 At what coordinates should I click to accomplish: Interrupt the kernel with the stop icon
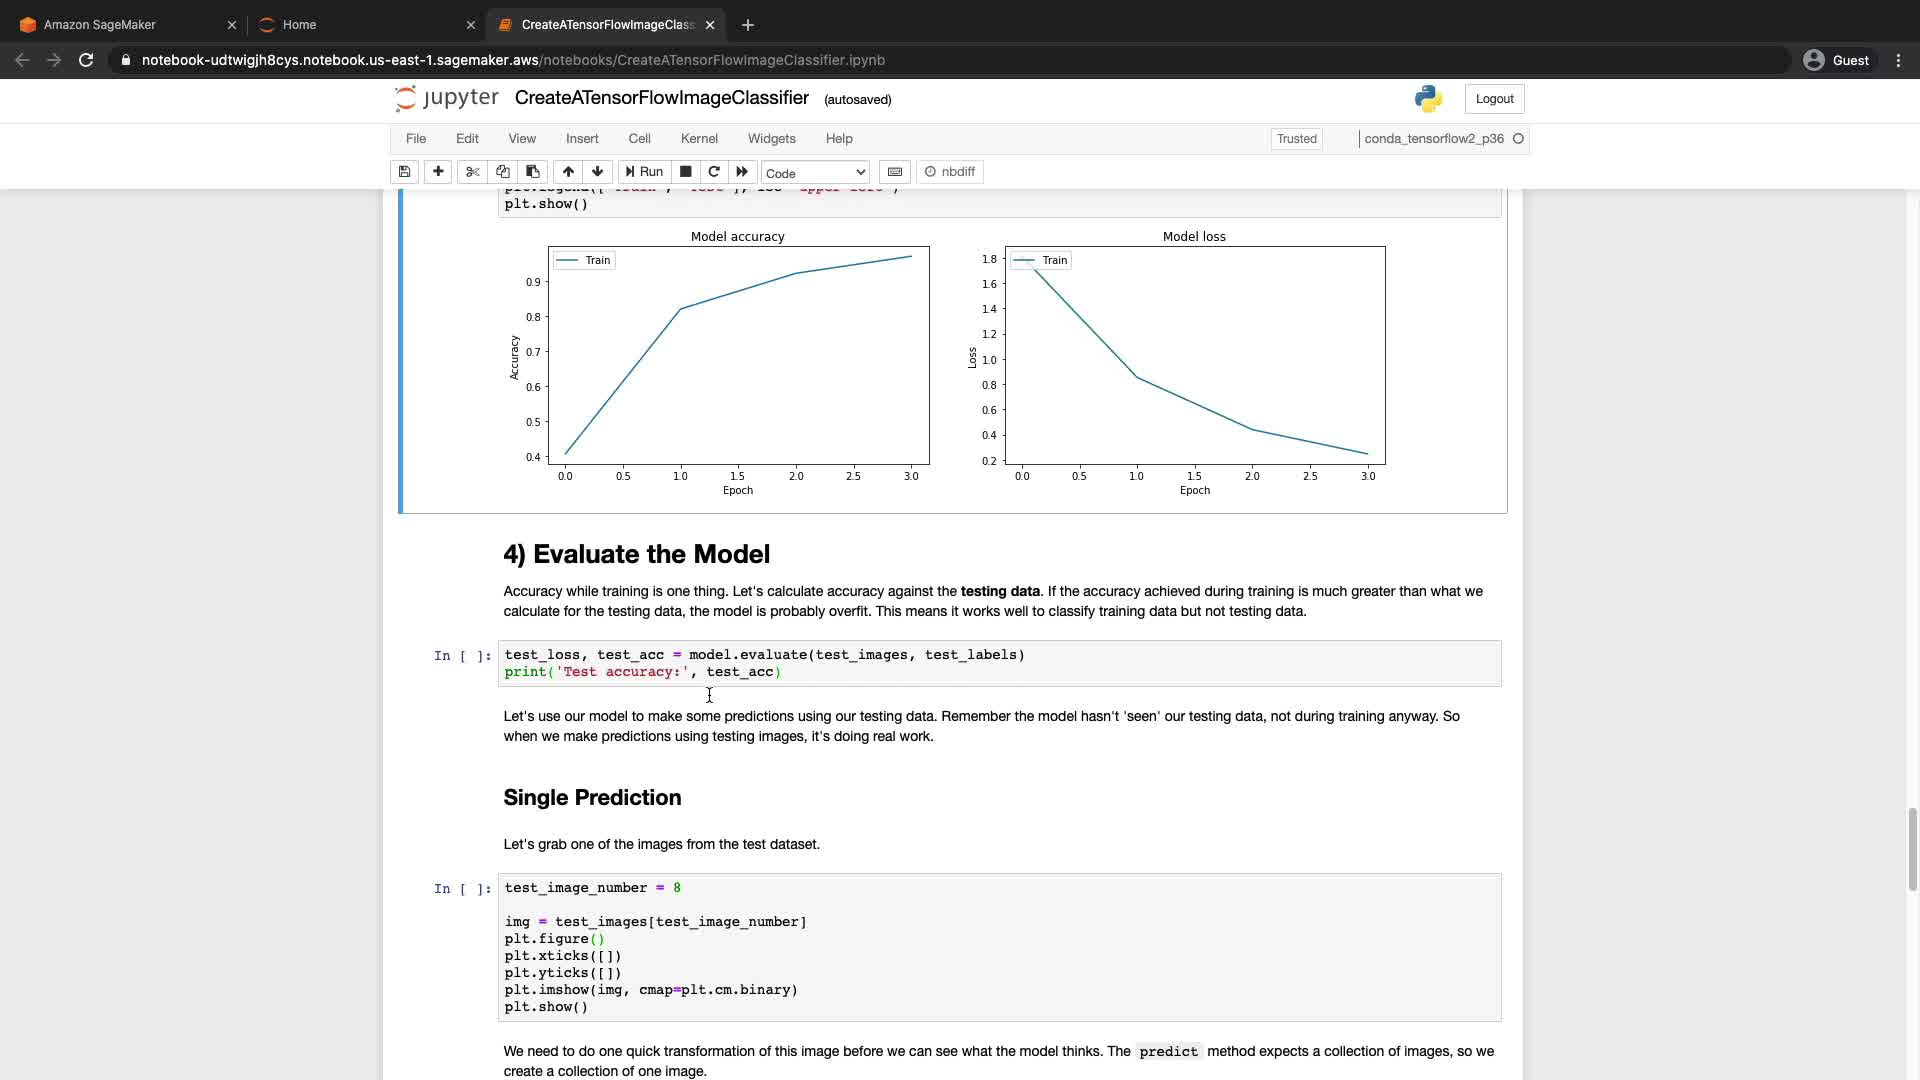[x=686, y=172]
